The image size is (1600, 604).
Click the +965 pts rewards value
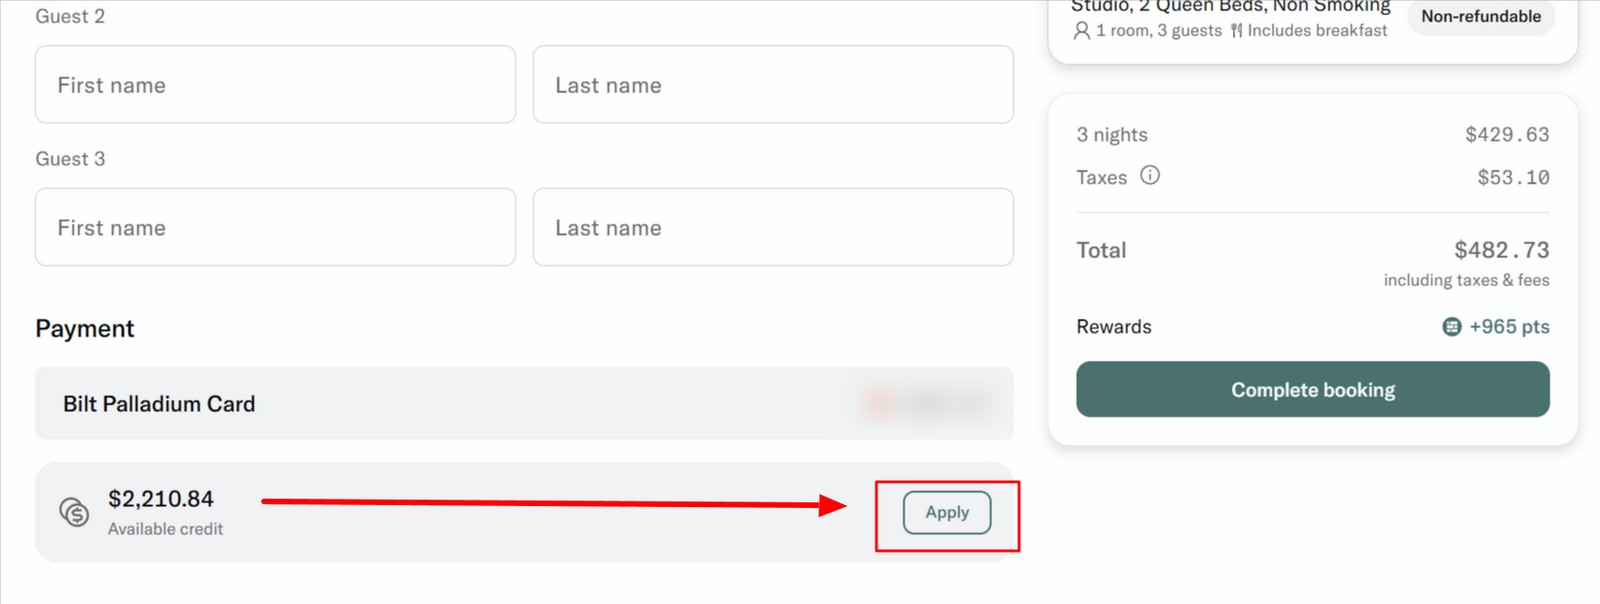pyautogui.click(x=1508, y=327)
